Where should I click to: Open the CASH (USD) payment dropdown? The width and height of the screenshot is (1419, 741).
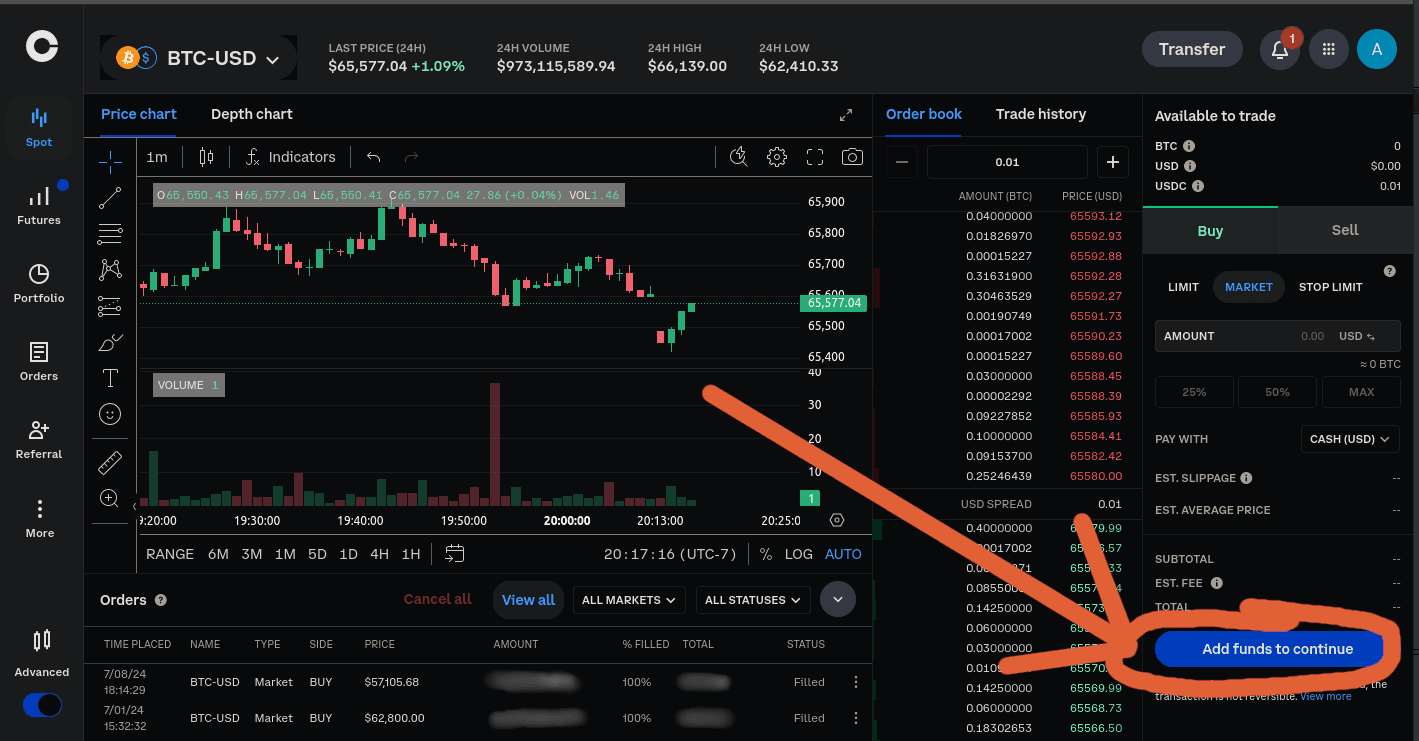tap(1349, 439)
